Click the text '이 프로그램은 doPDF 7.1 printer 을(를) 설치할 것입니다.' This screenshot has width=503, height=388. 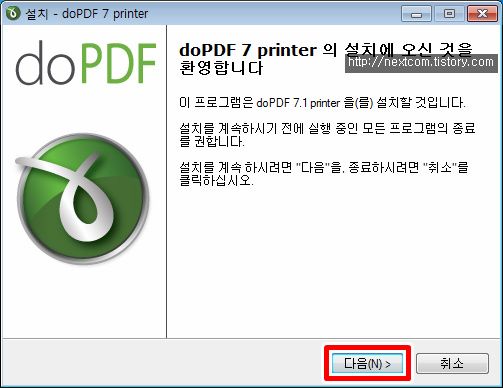322,102
